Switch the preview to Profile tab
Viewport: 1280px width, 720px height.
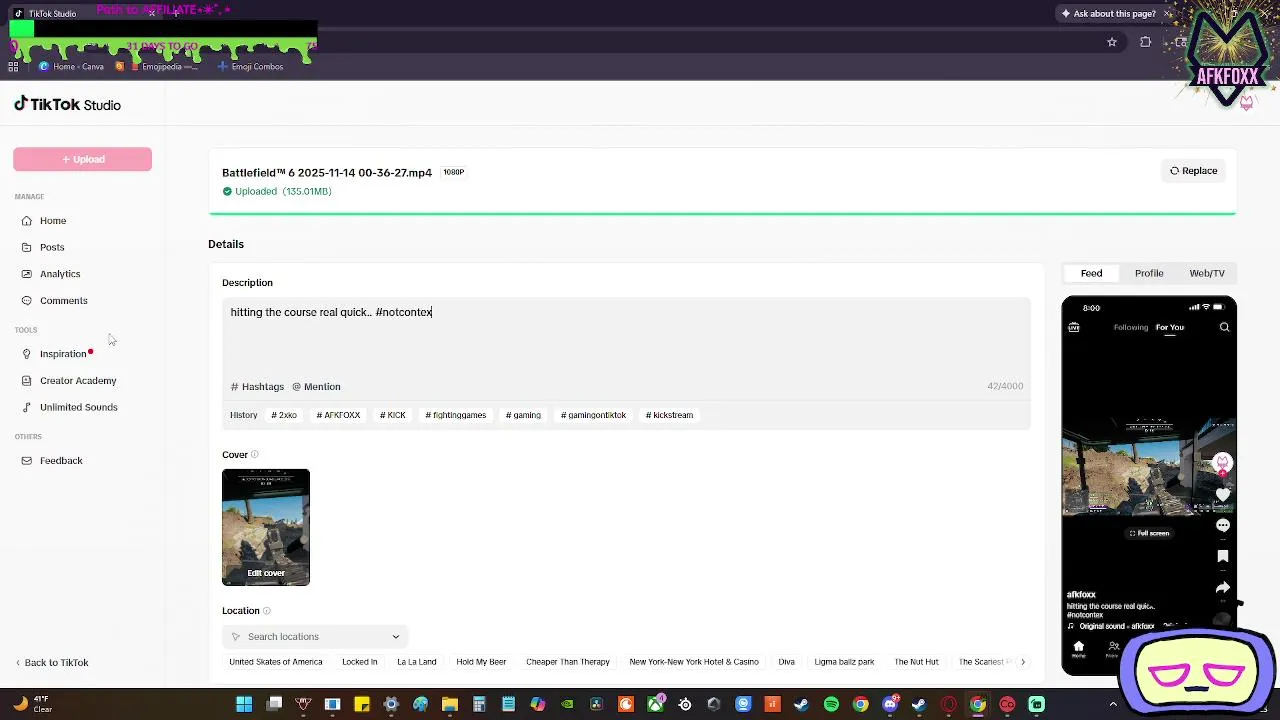pos(1149,273)
